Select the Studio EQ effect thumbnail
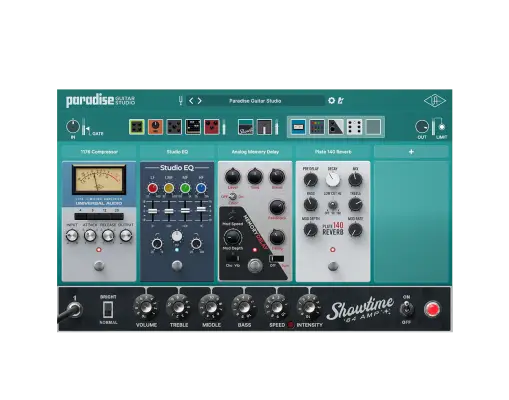Viewport: 509px width, 400px height. 317,127
